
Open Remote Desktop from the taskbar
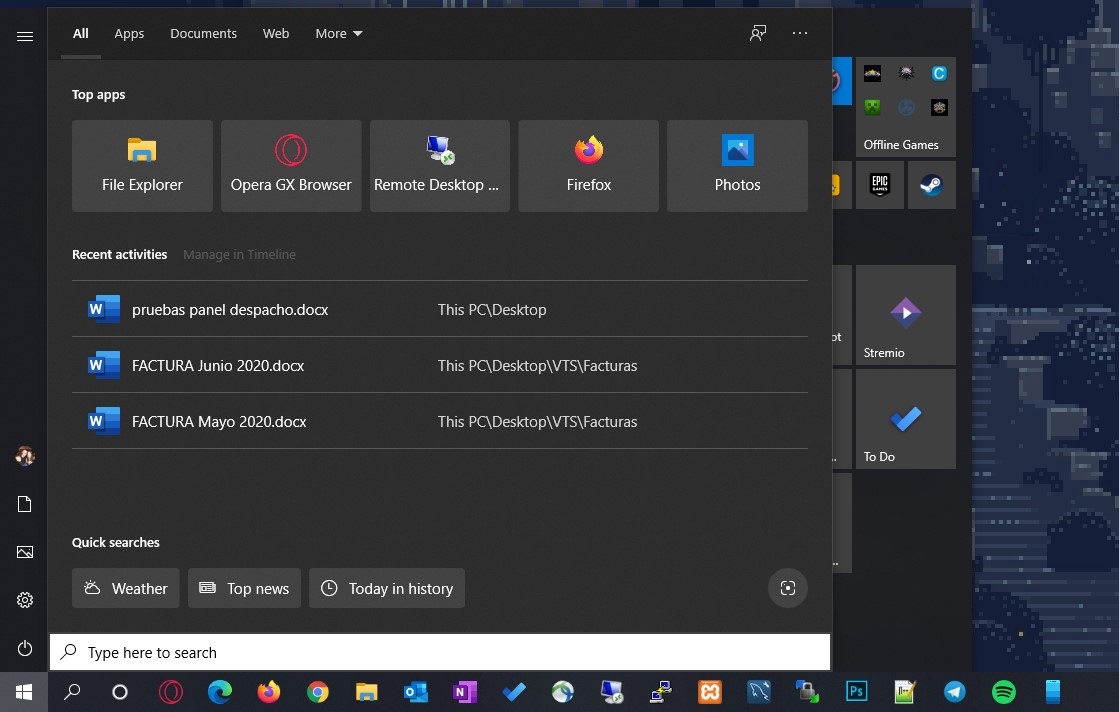tap(612, 692)
